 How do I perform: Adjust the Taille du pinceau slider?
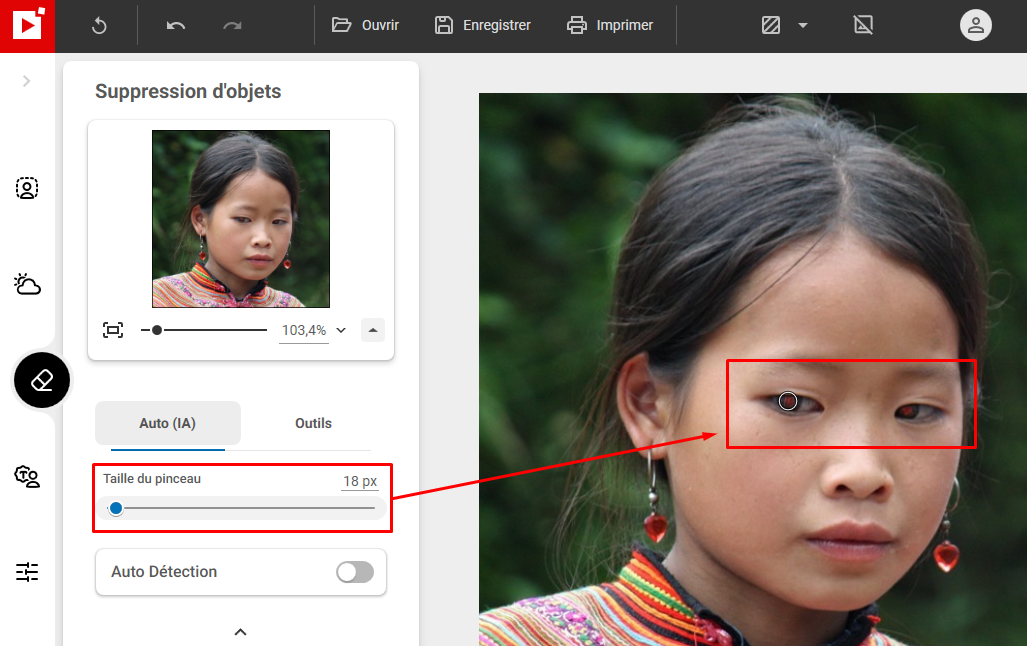tap(116, 508)
